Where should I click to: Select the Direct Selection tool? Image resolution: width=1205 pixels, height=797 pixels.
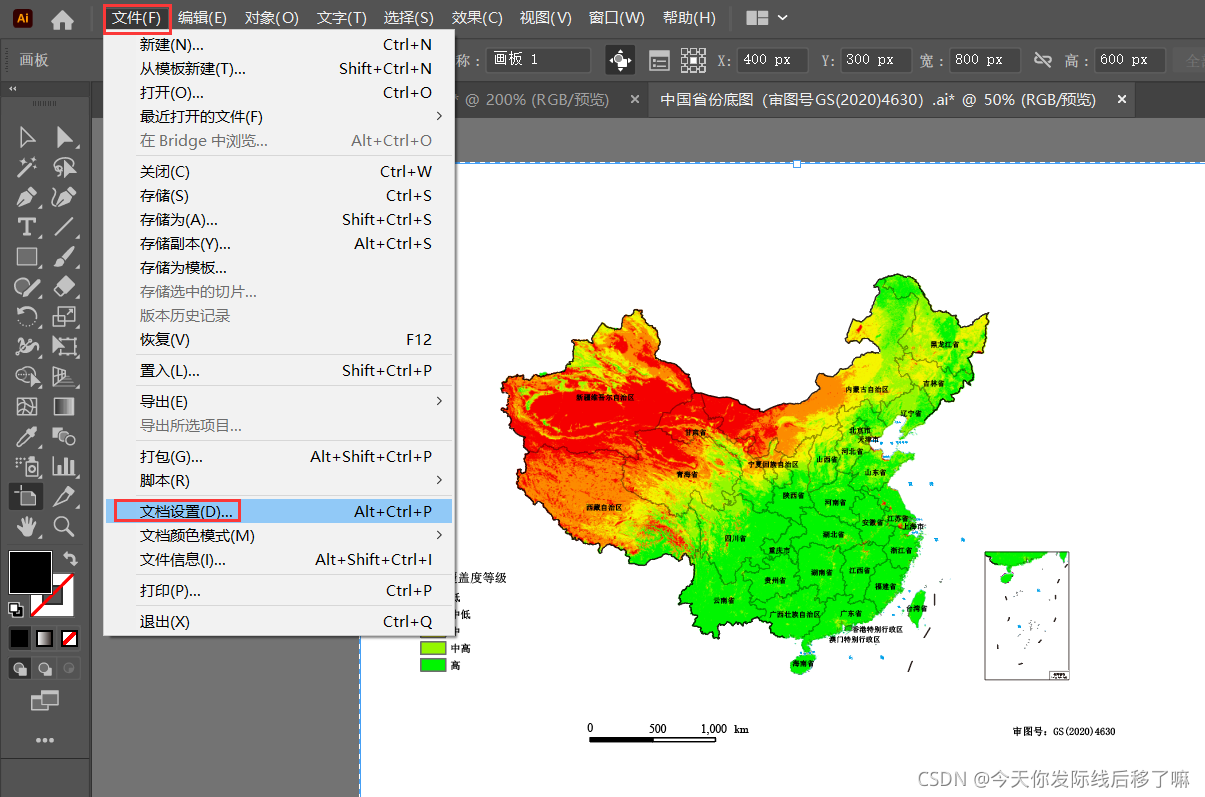coord(65,137)
